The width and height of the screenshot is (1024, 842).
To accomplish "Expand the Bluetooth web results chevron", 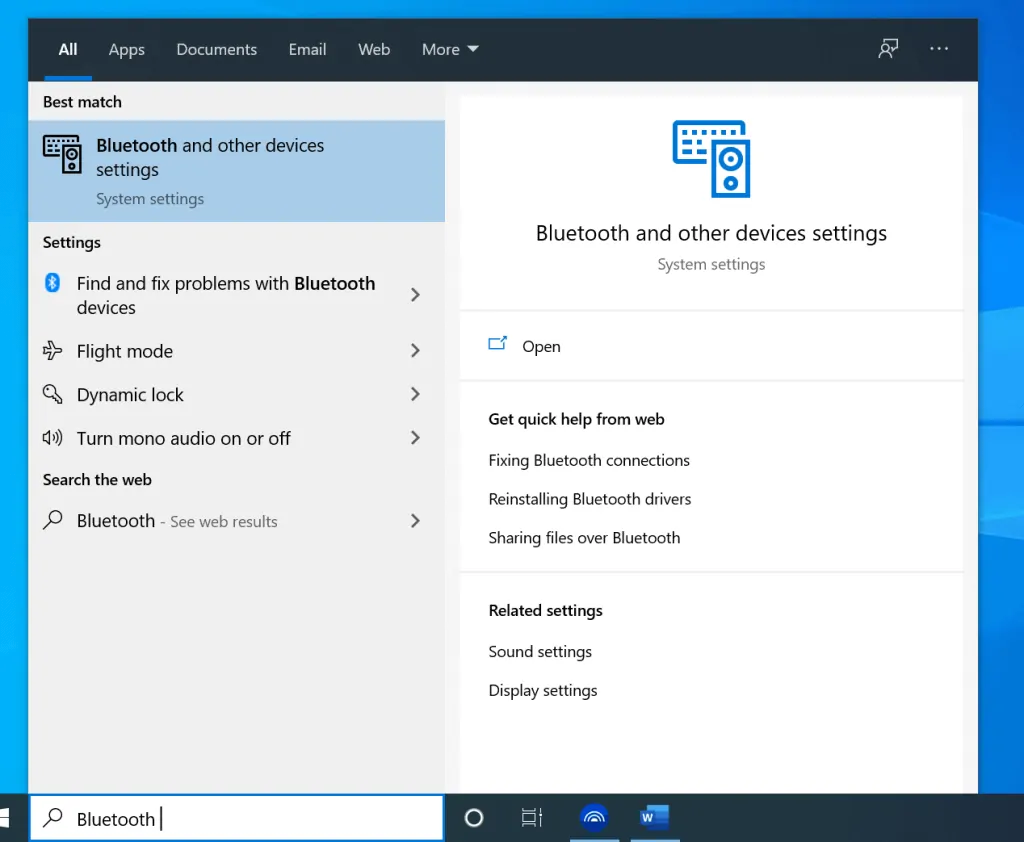I will 415,521.
